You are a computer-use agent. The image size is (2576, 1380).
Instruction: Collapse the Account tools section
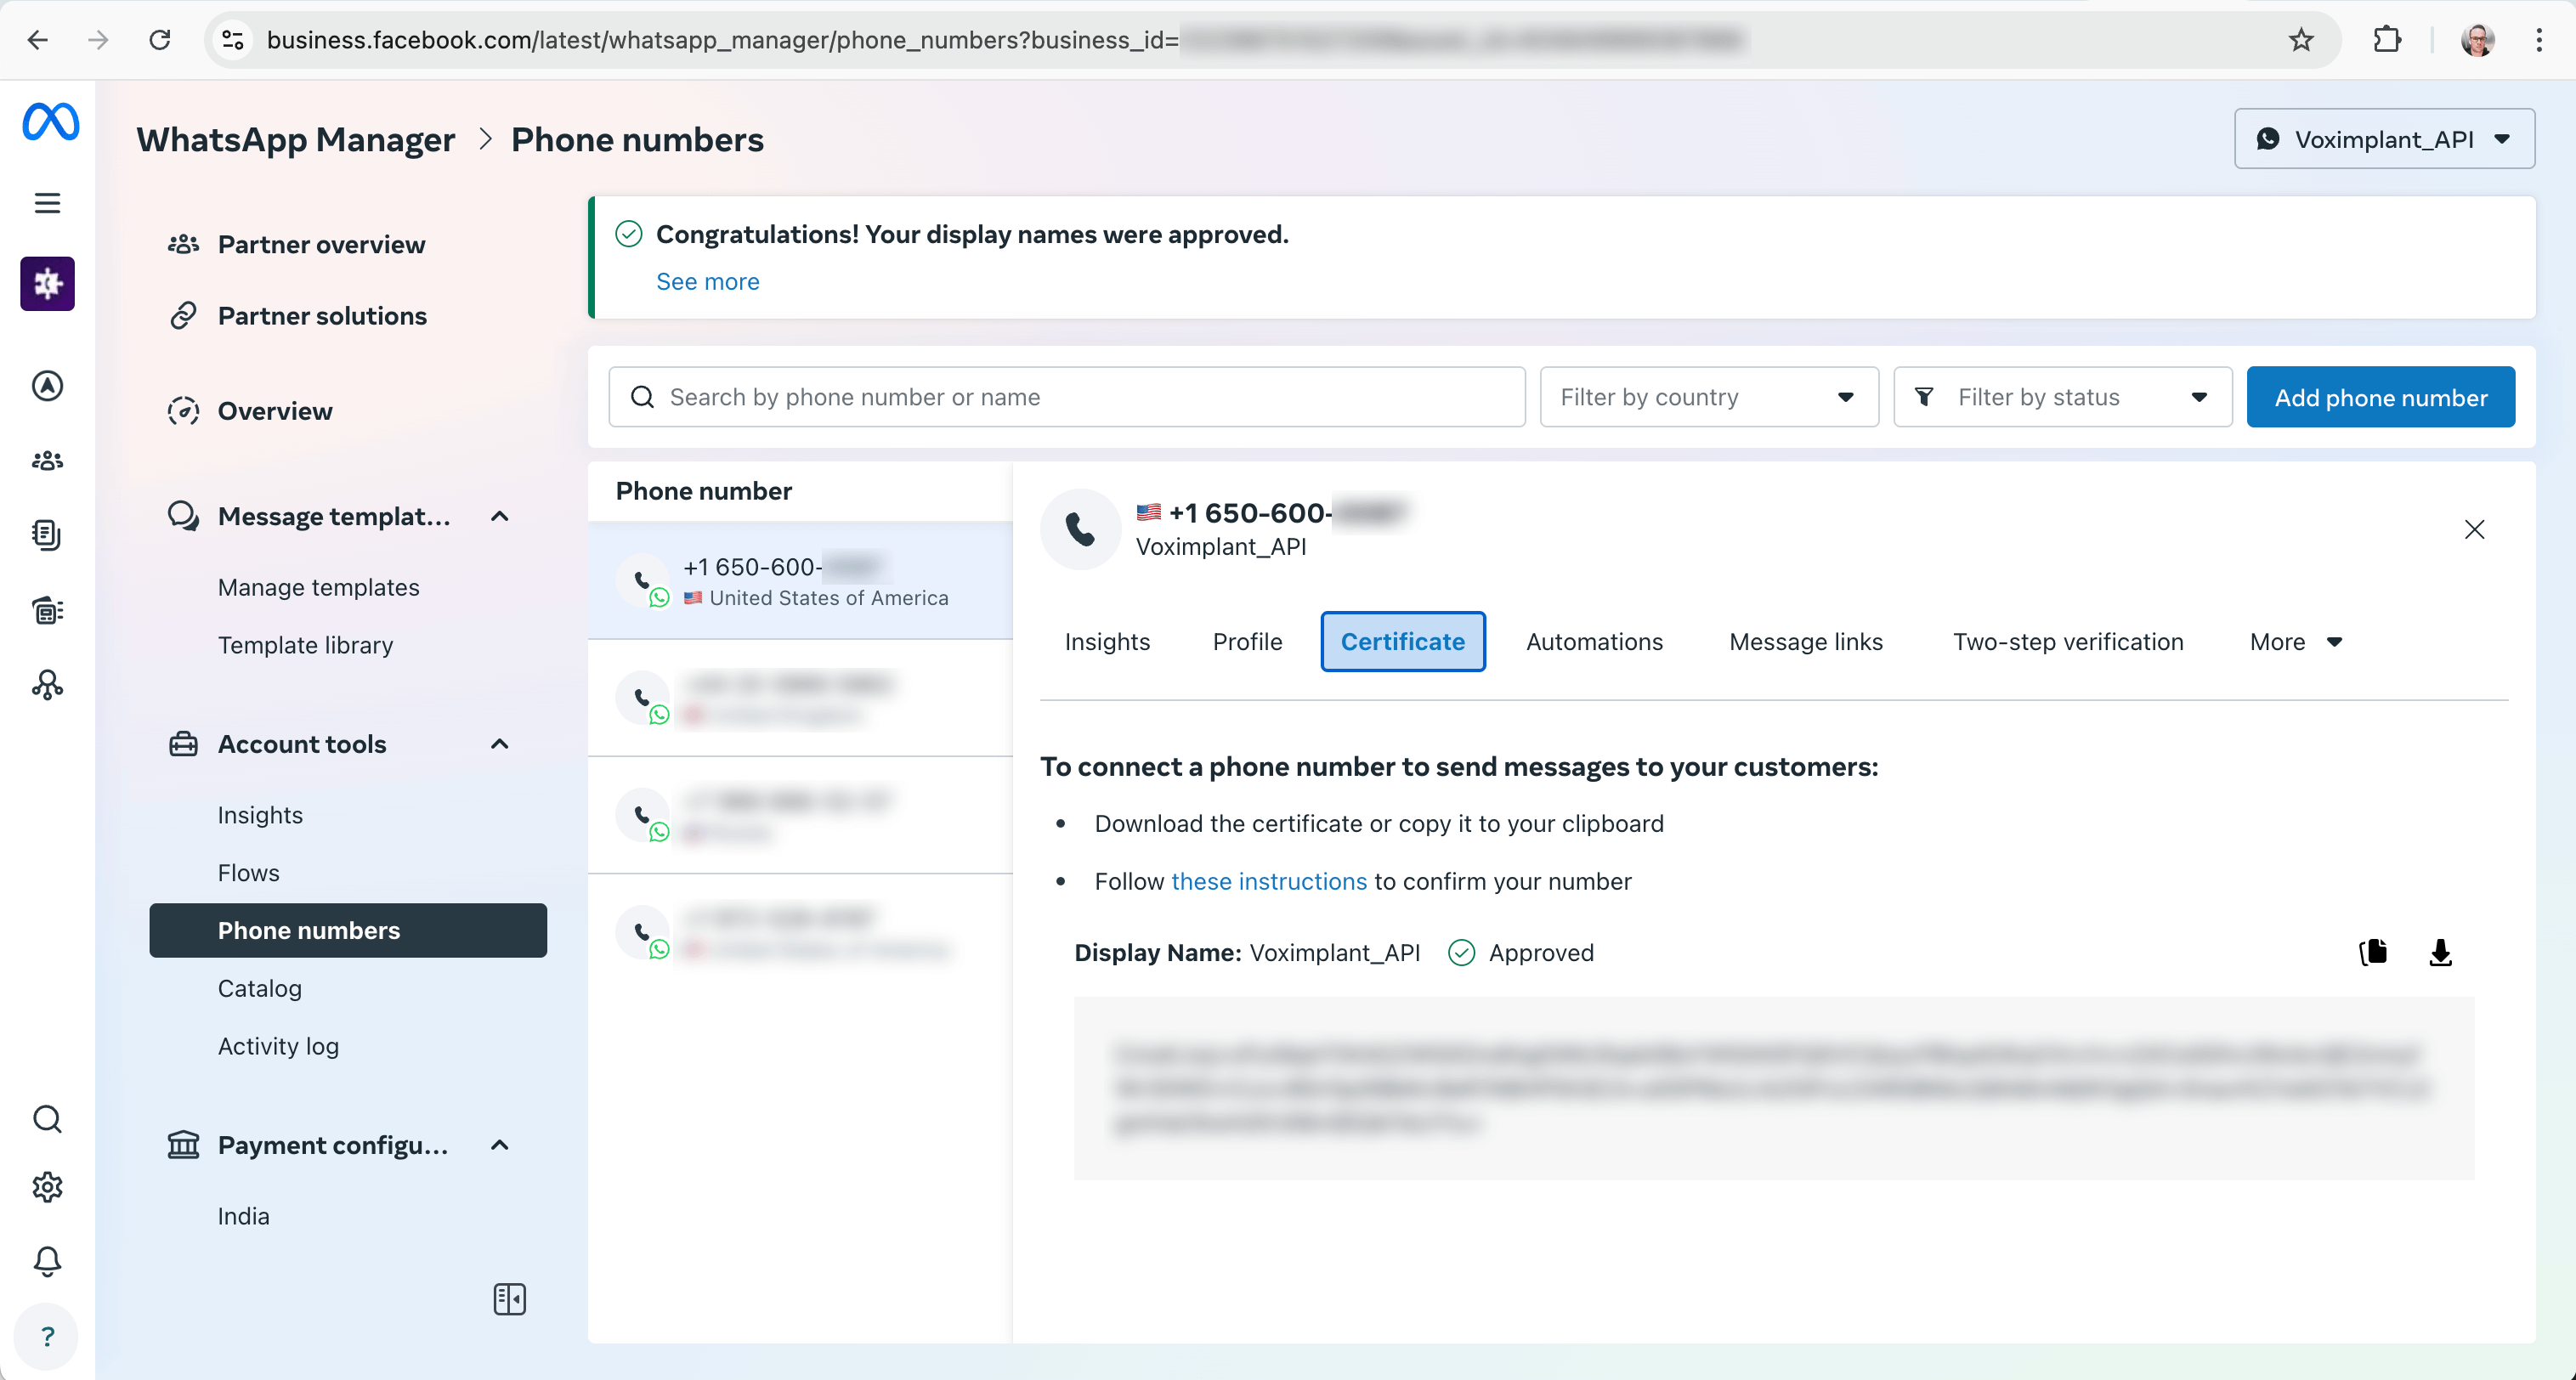(500, 744)
